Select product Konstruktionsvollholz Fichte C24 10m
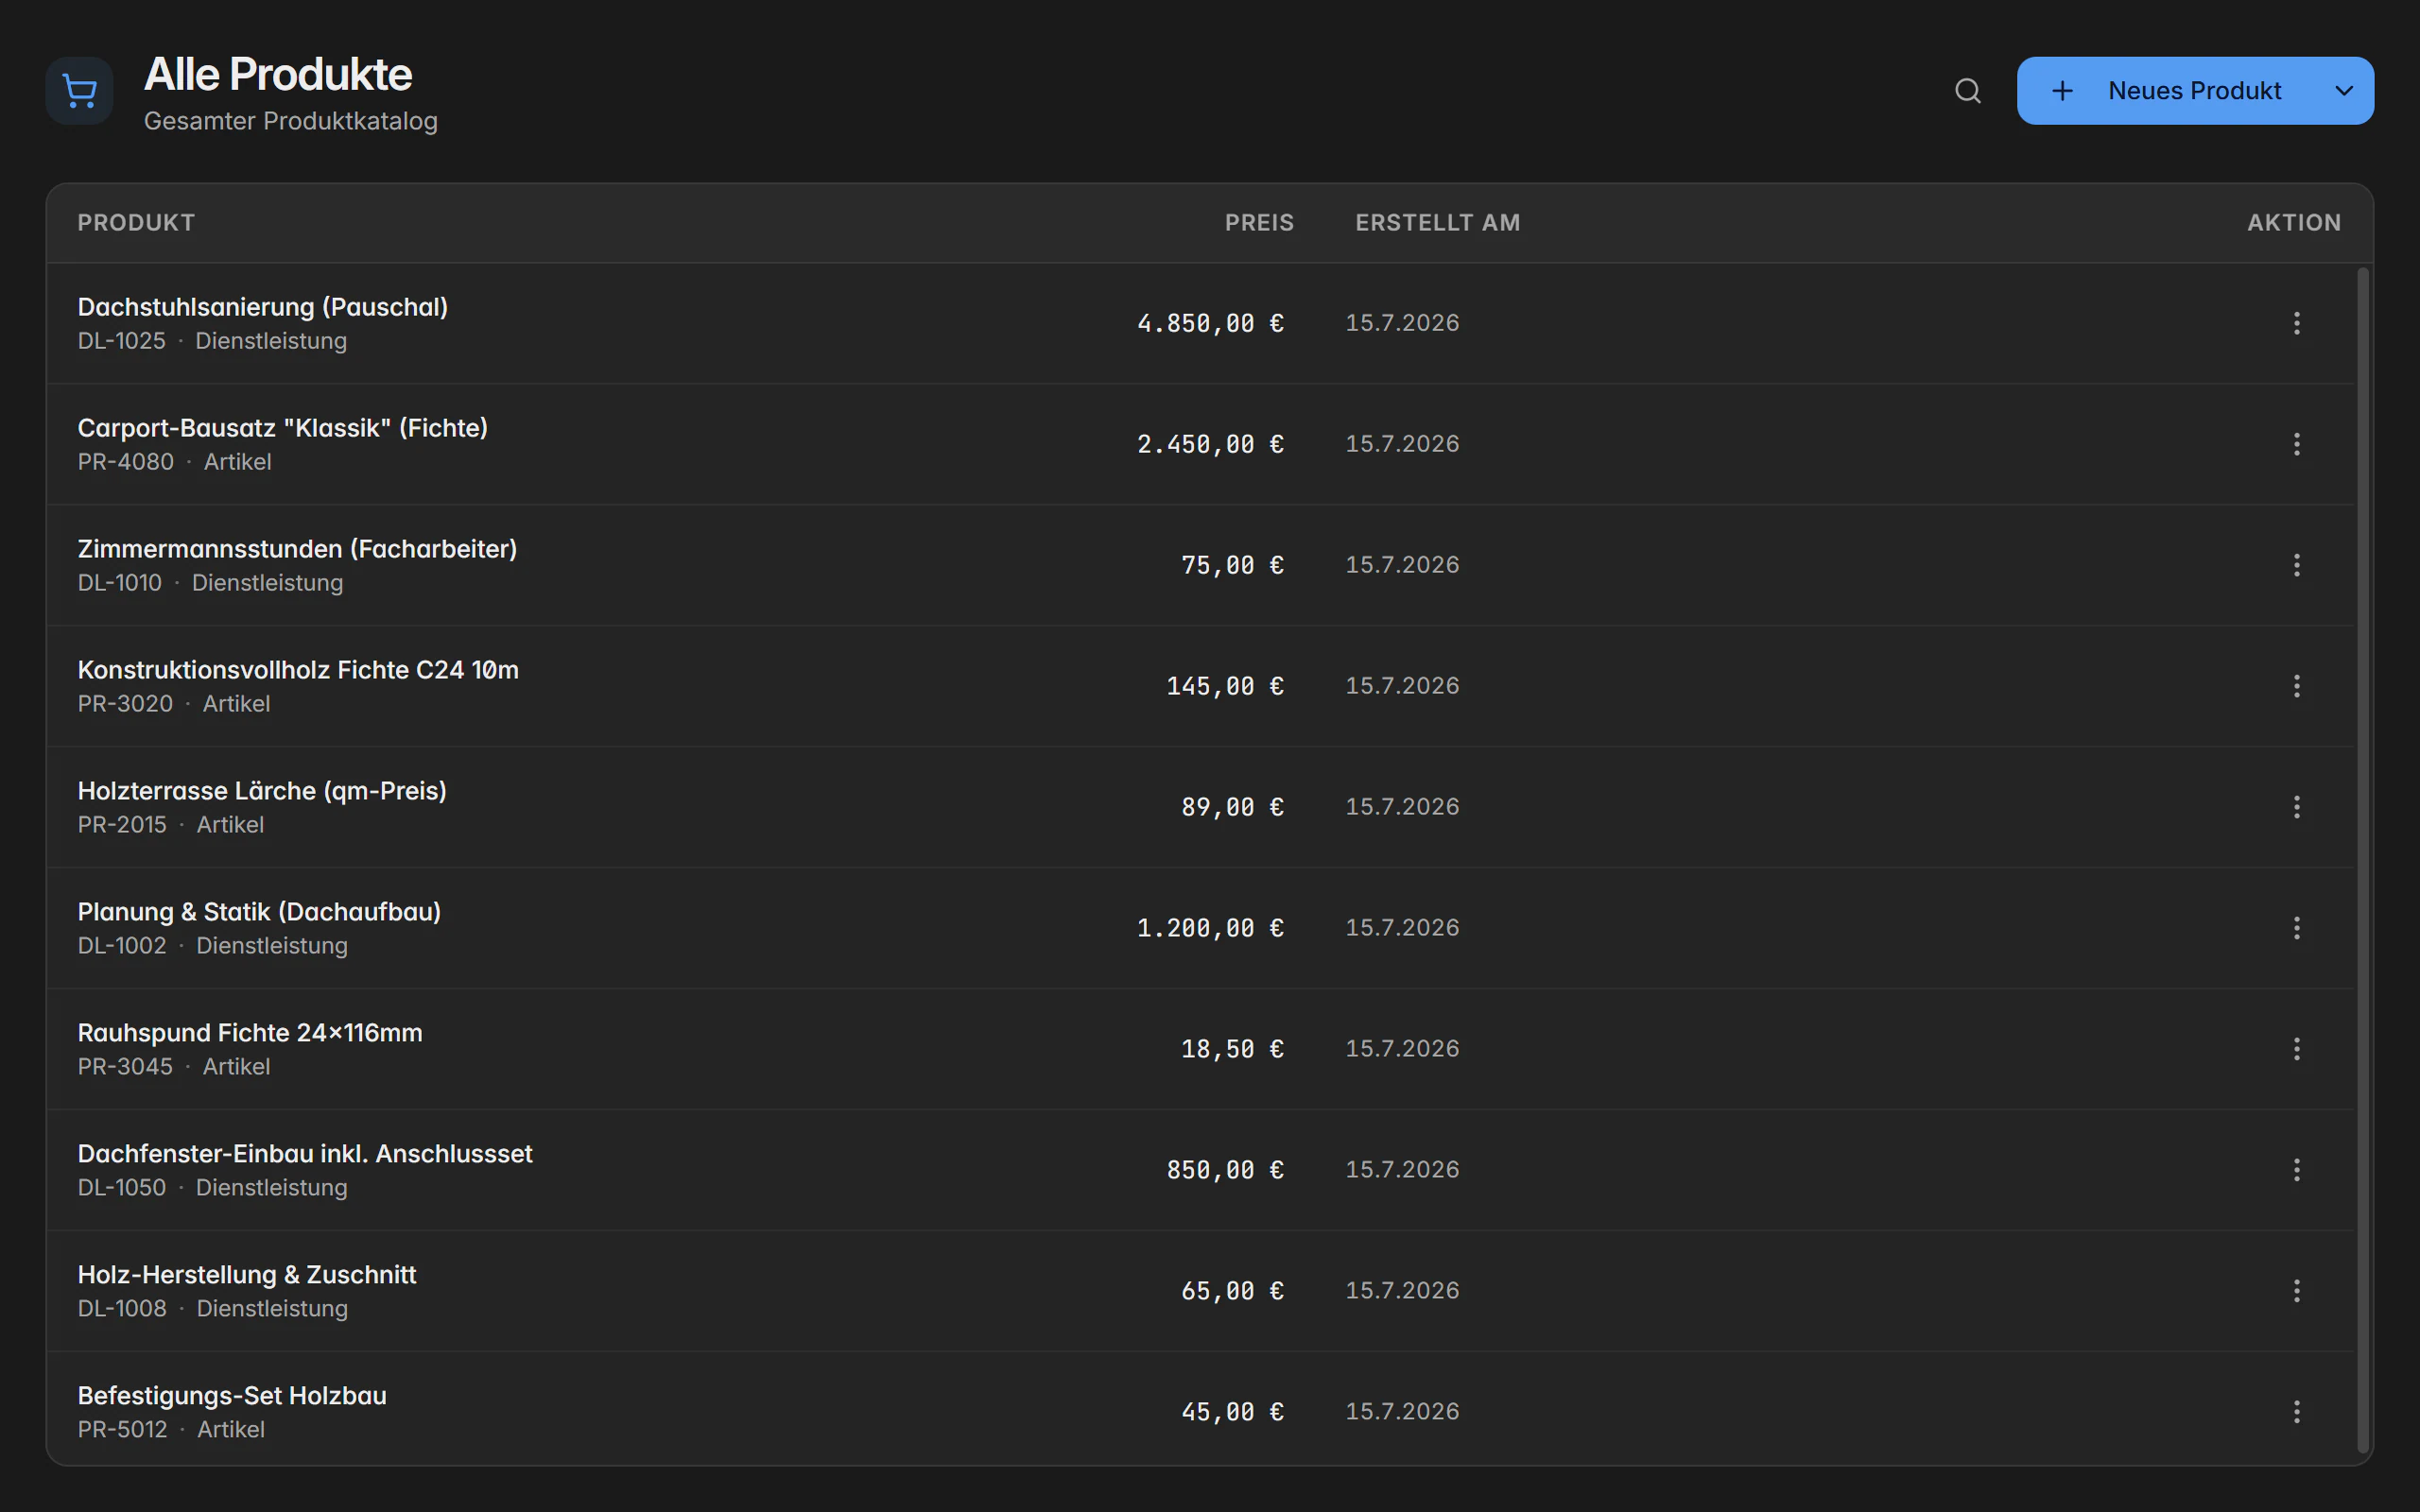This screenshot has height=1512, width=2420. click(x=298, y=670)
